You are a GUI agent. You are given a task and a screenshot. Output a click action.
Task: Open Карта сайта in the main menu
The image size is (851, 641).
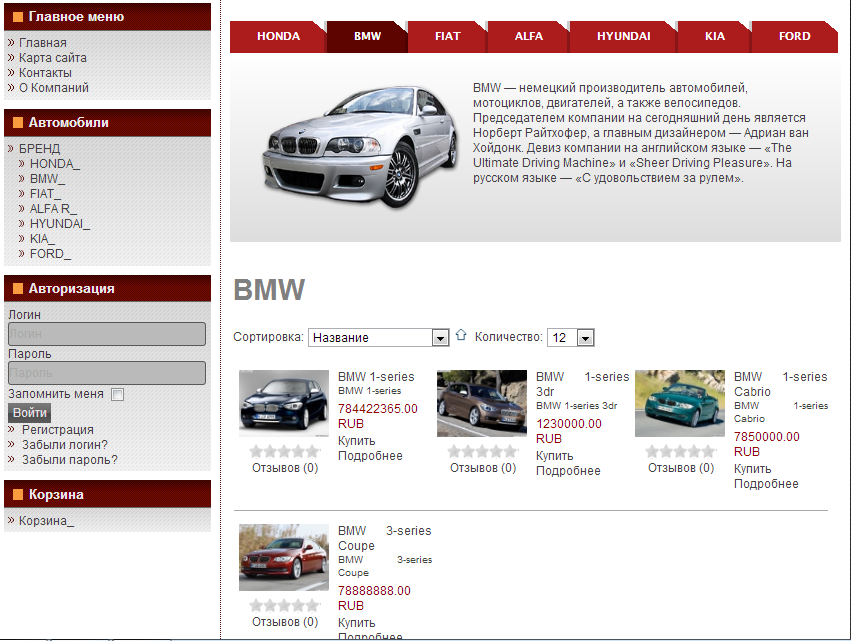click(52, 58)
